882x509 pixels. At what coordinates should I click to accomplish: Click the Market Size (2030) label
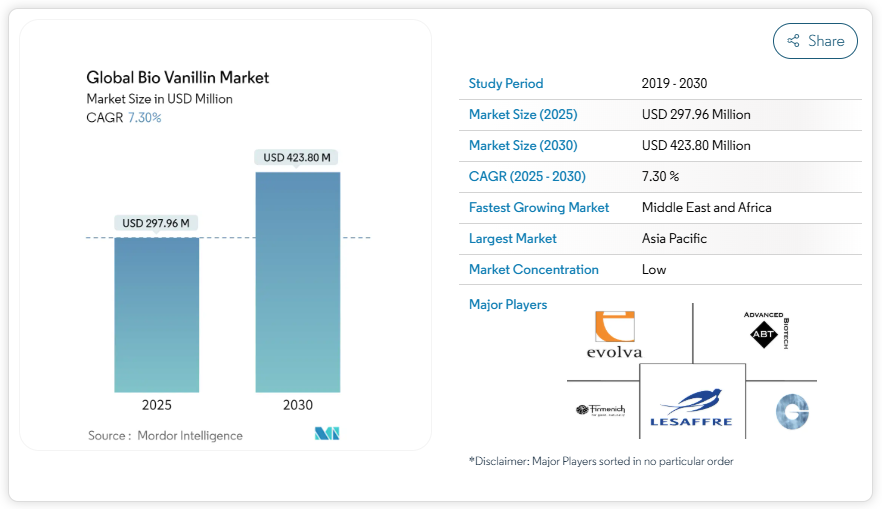pyautogui.click(x=523, y=145)
